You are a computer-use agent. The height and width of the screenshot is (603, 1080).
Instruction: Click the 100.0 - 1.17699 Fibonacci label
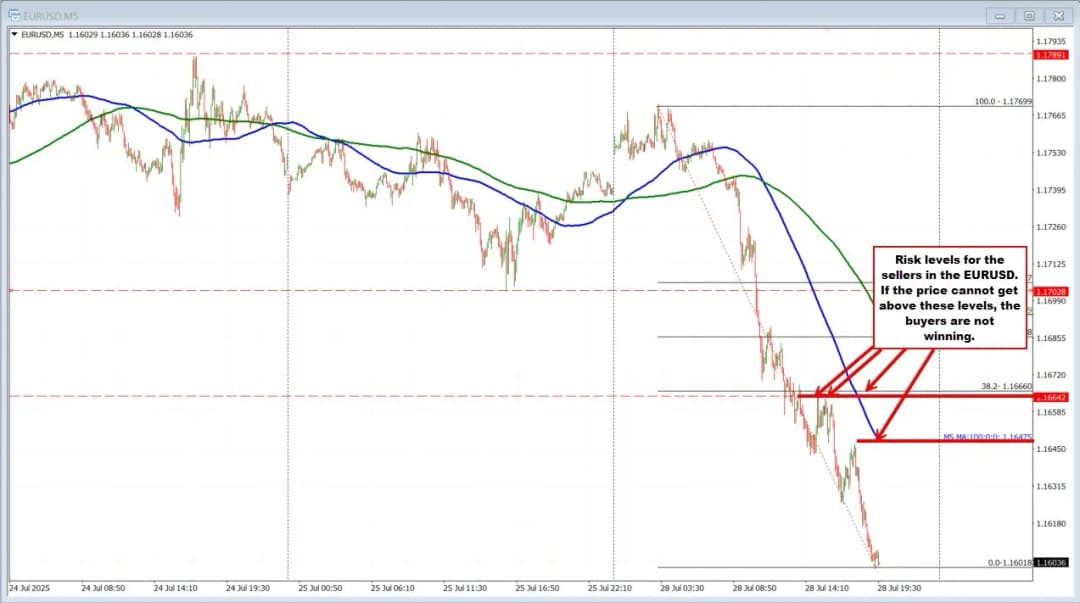[1003, 102]
